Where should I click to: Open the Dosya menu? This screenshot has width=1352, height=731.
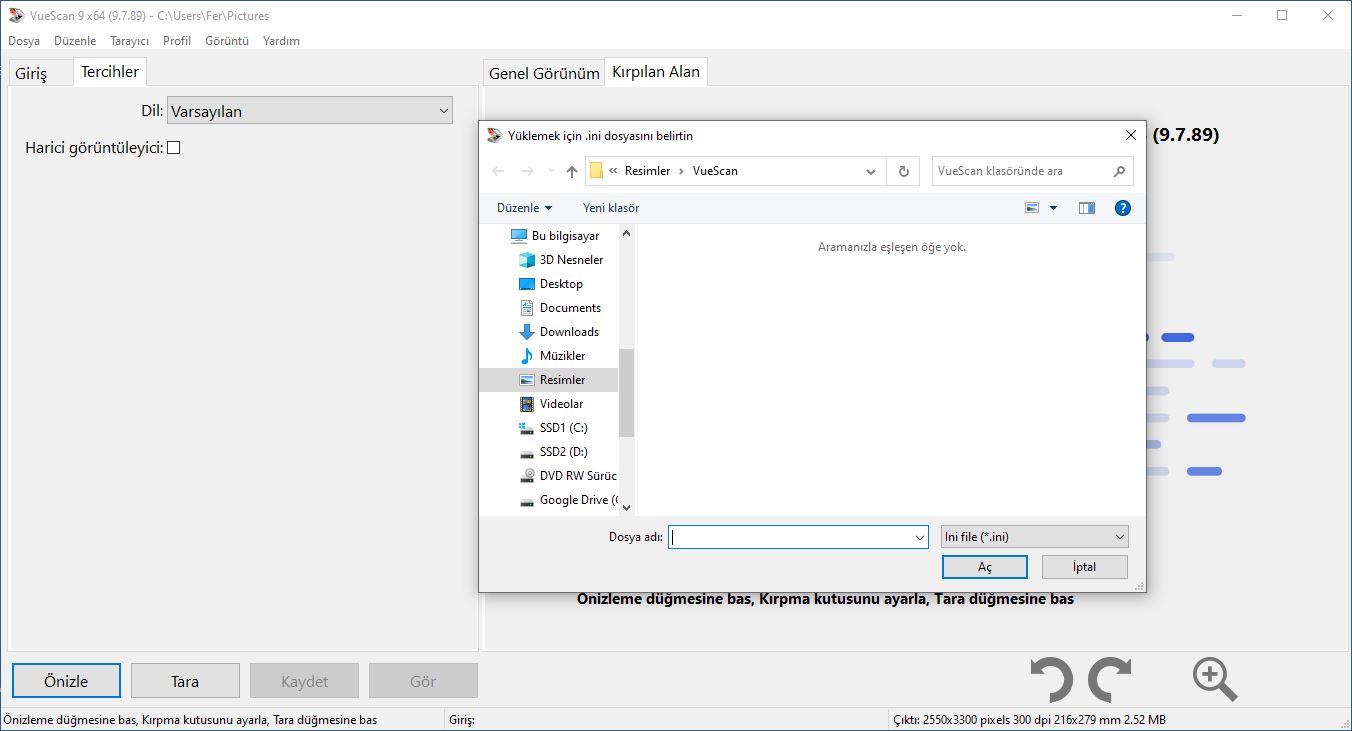pyautogui.click(x=24, y=41)
